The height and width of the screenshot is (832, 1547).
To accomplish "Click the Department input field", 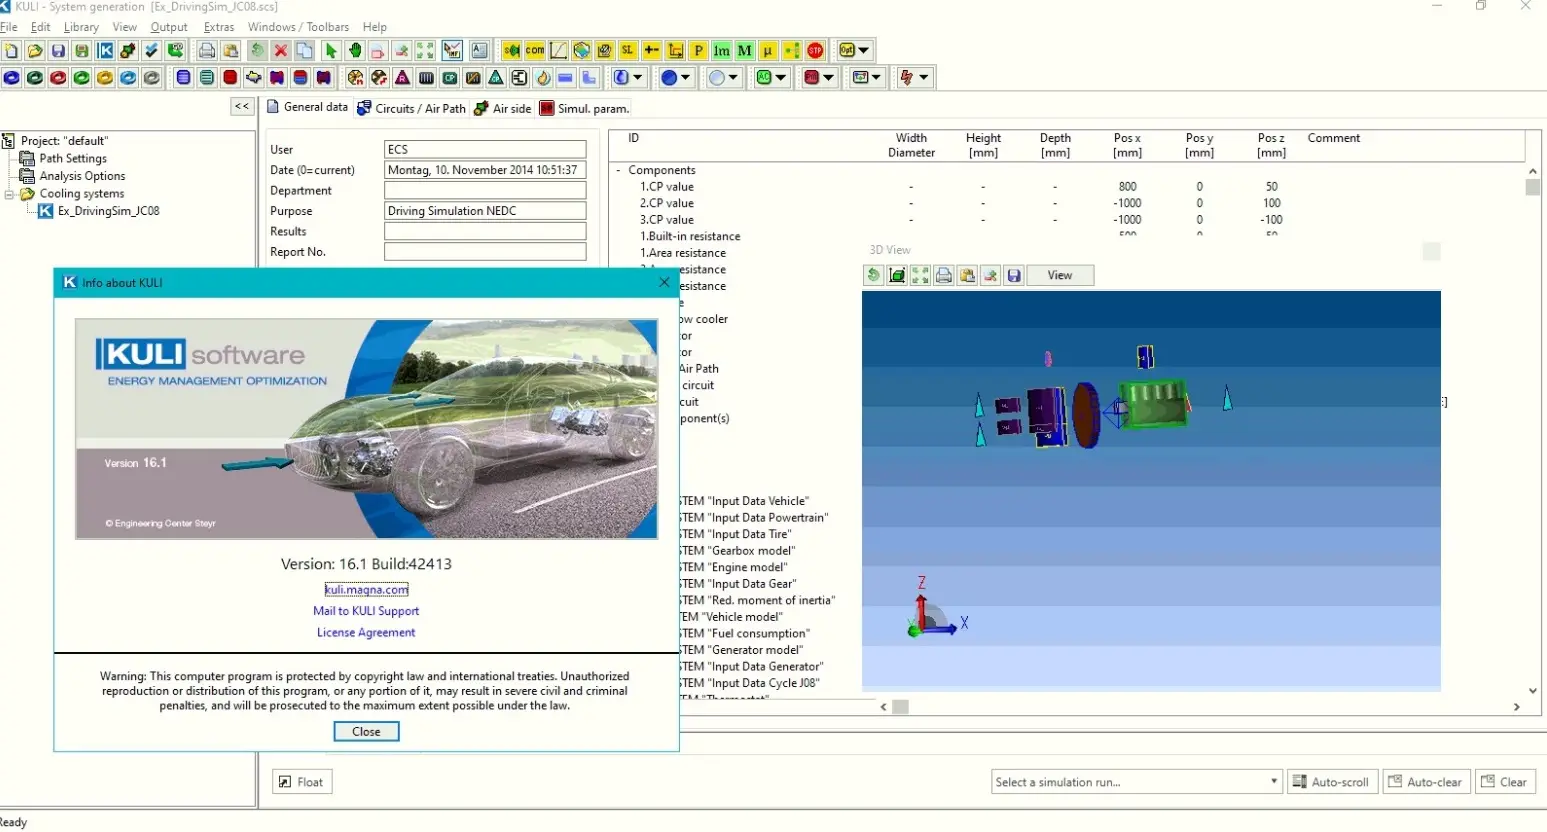I will pos(485,190).
